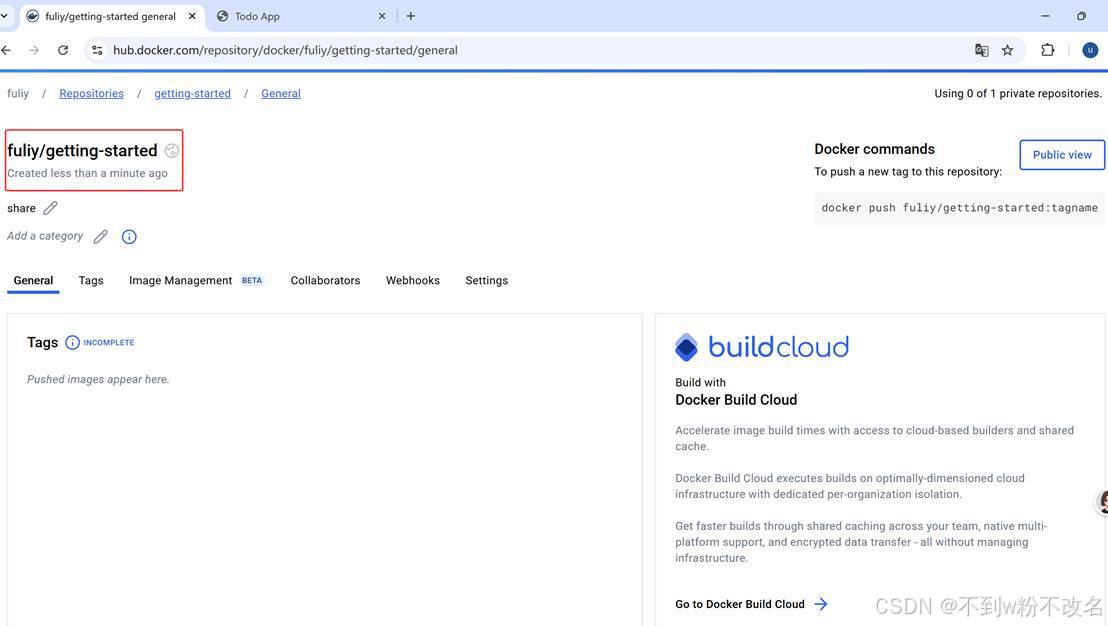This screenshot has height=626, width=1108.
Task: Click the Public view button
Action: click(1062, 155)
